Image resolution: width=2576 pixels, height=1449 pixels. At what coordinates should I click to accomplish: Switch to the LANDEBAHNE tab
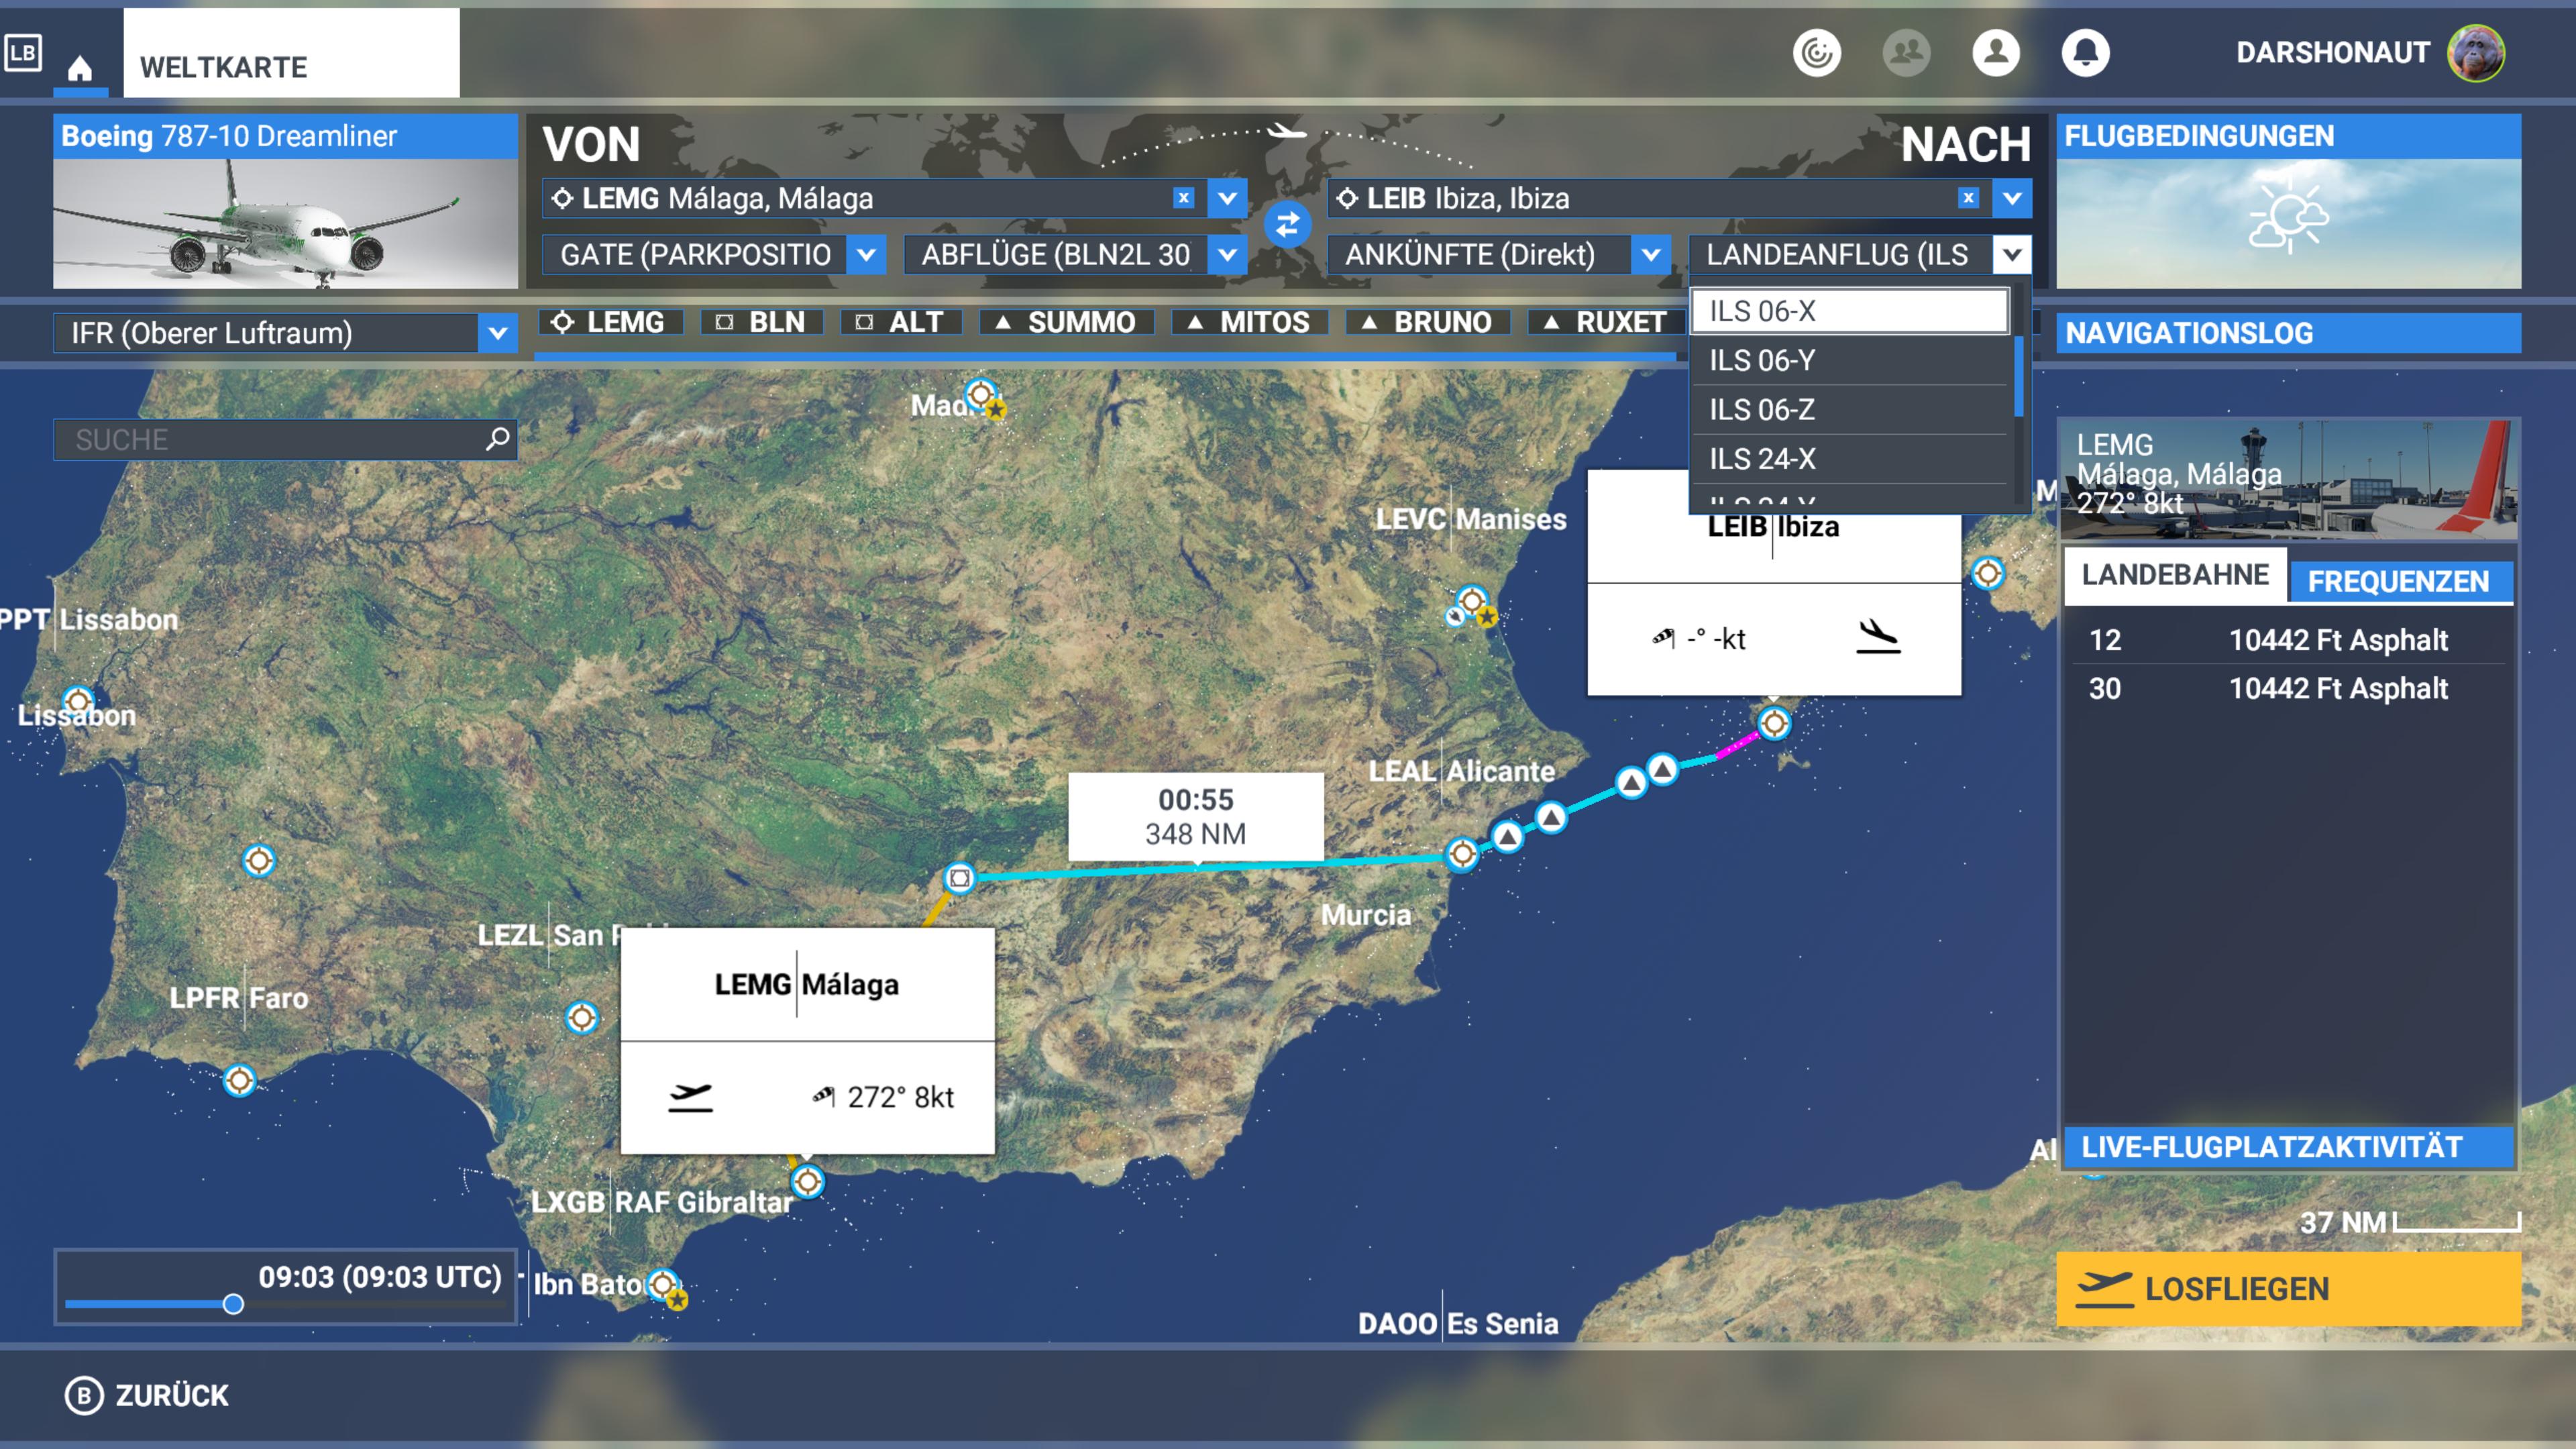click(2175, 575)
